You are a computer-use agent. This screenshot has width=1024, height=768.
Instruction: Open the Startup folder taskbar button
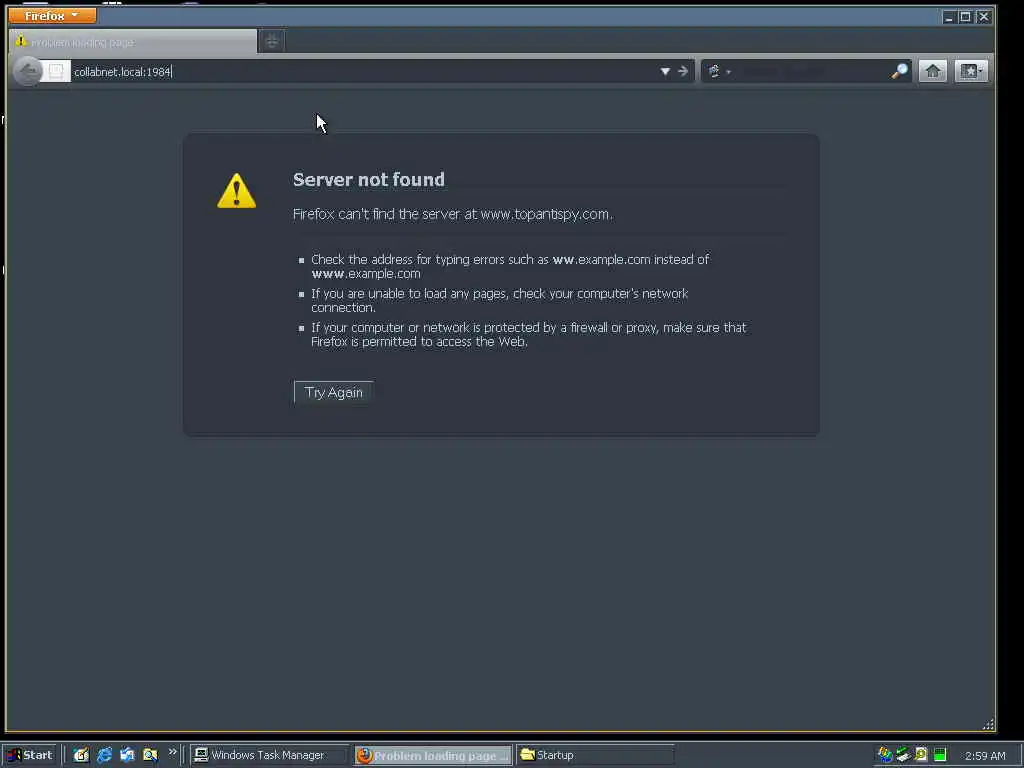595,755
